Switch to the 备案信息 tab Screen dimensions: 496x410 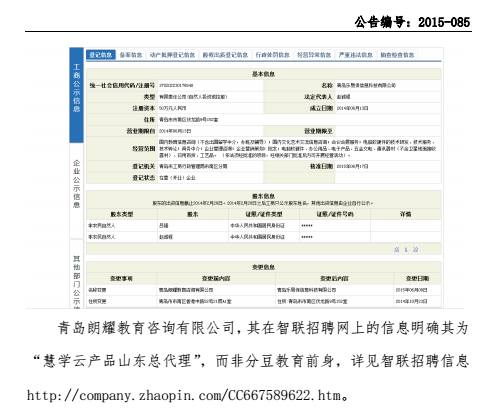pos(131,55)
